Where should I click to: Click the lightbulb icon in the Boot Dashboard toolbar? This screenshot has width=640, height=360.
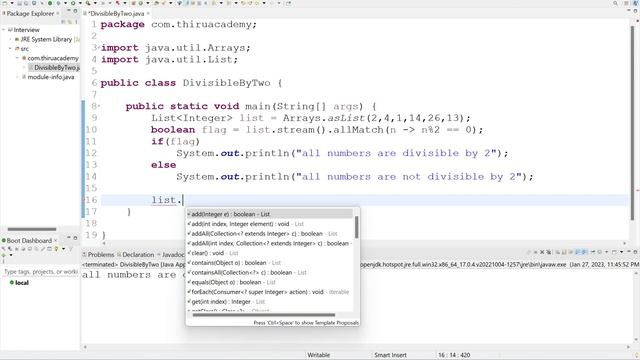[x=56, y=249]
